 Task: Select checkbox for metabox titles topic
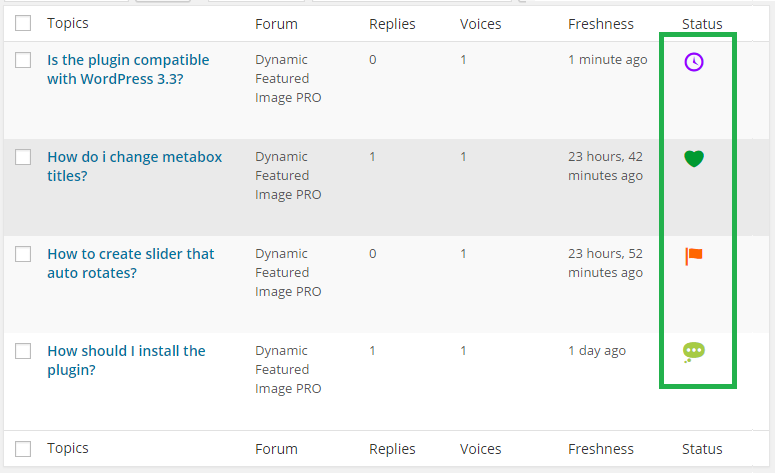coord(23,157)
